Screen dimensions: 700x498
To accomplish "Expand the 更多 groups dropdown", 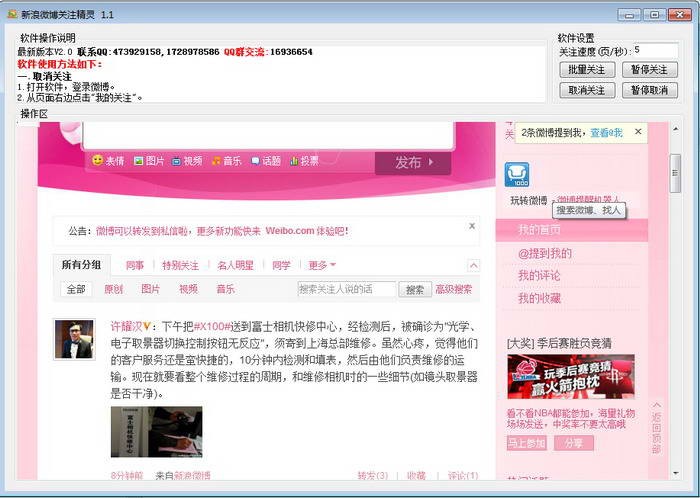I will [x=322, y=266].
